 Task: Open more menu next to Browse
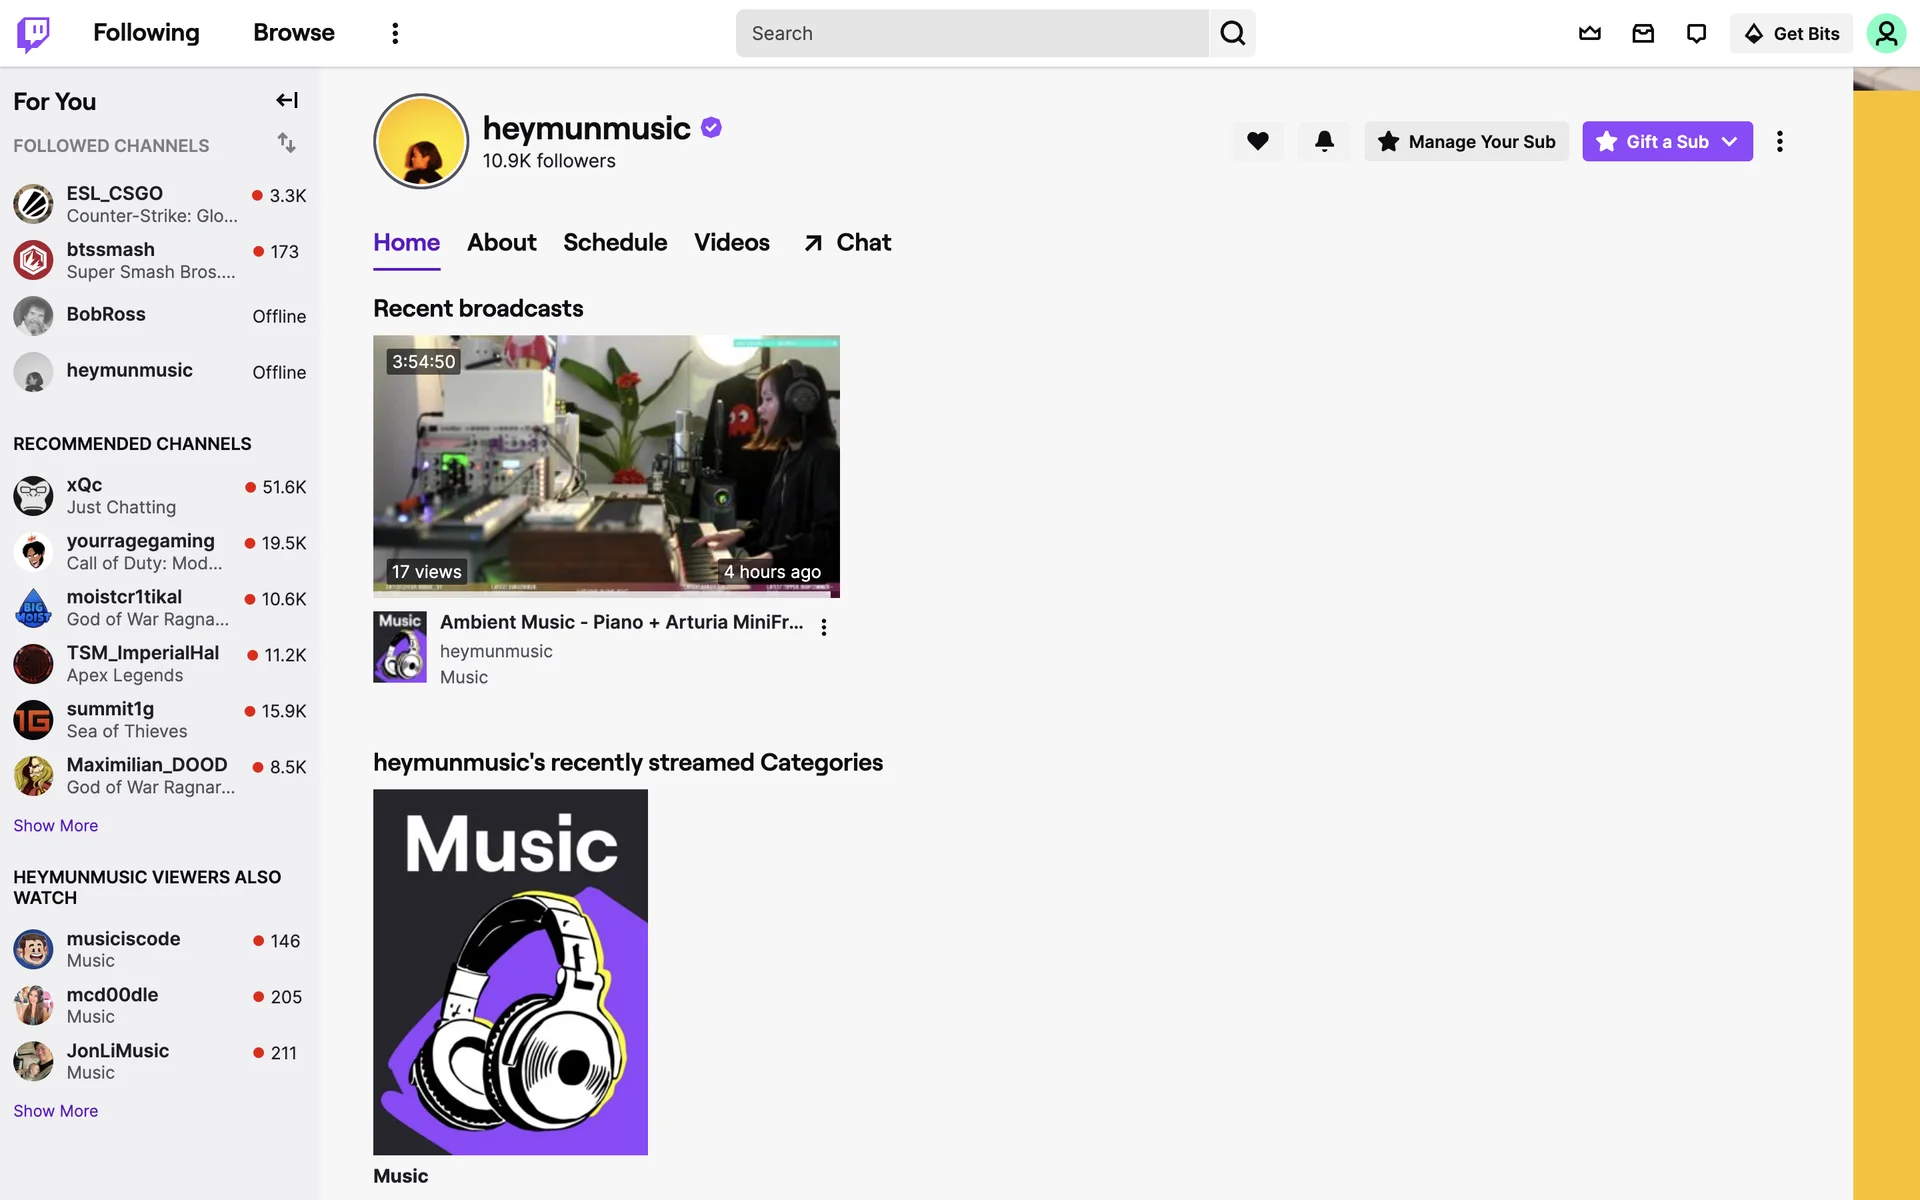[x=395, y=33]
